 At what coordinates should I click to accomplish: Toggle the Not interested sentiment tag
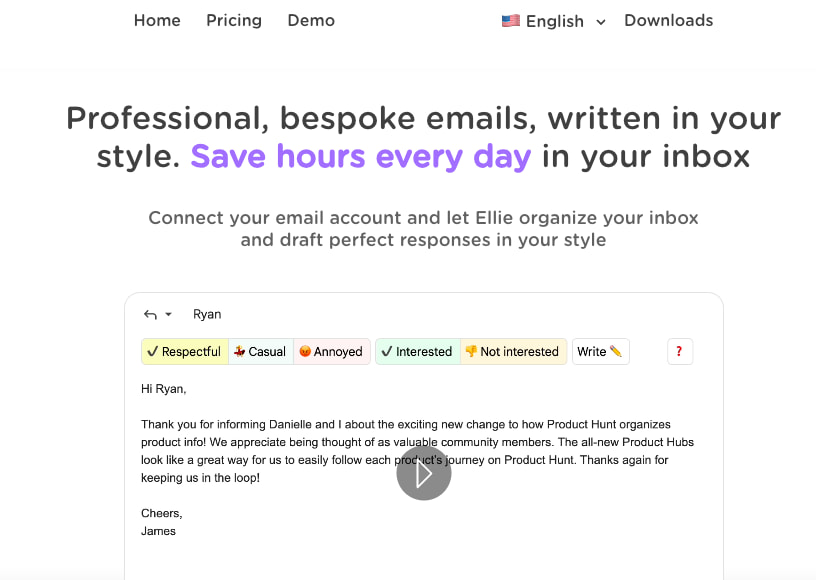512,351
